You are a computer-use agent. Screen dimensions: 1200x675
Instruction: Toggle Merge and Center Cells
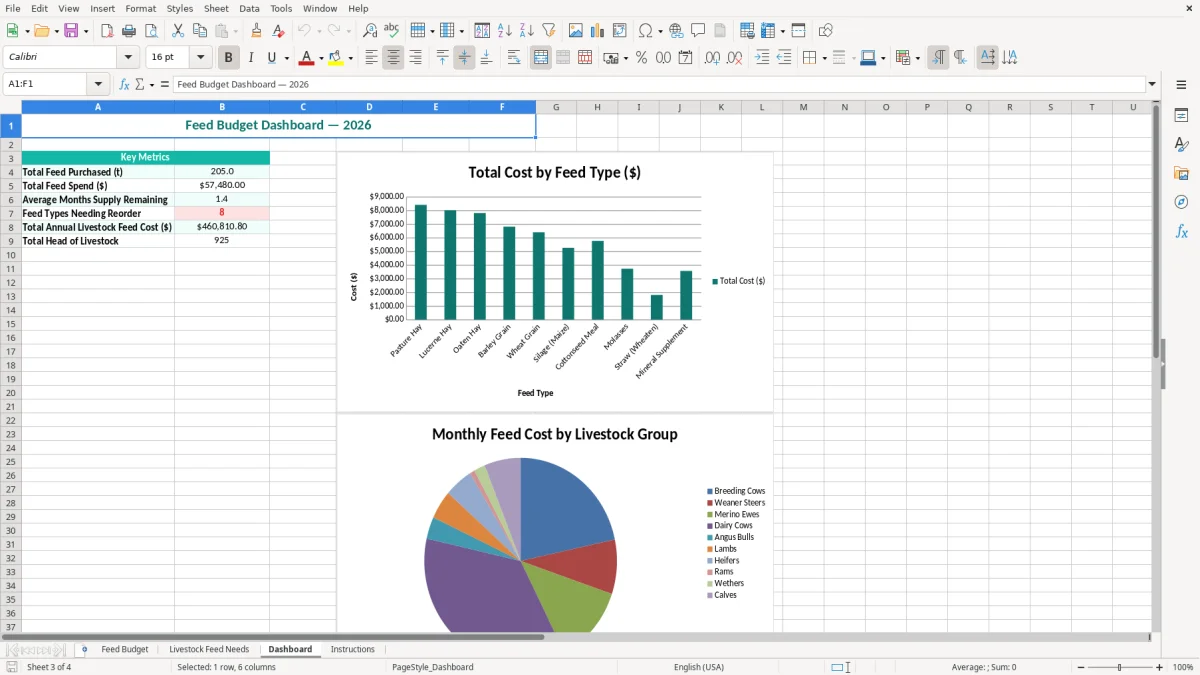point(541,58)
